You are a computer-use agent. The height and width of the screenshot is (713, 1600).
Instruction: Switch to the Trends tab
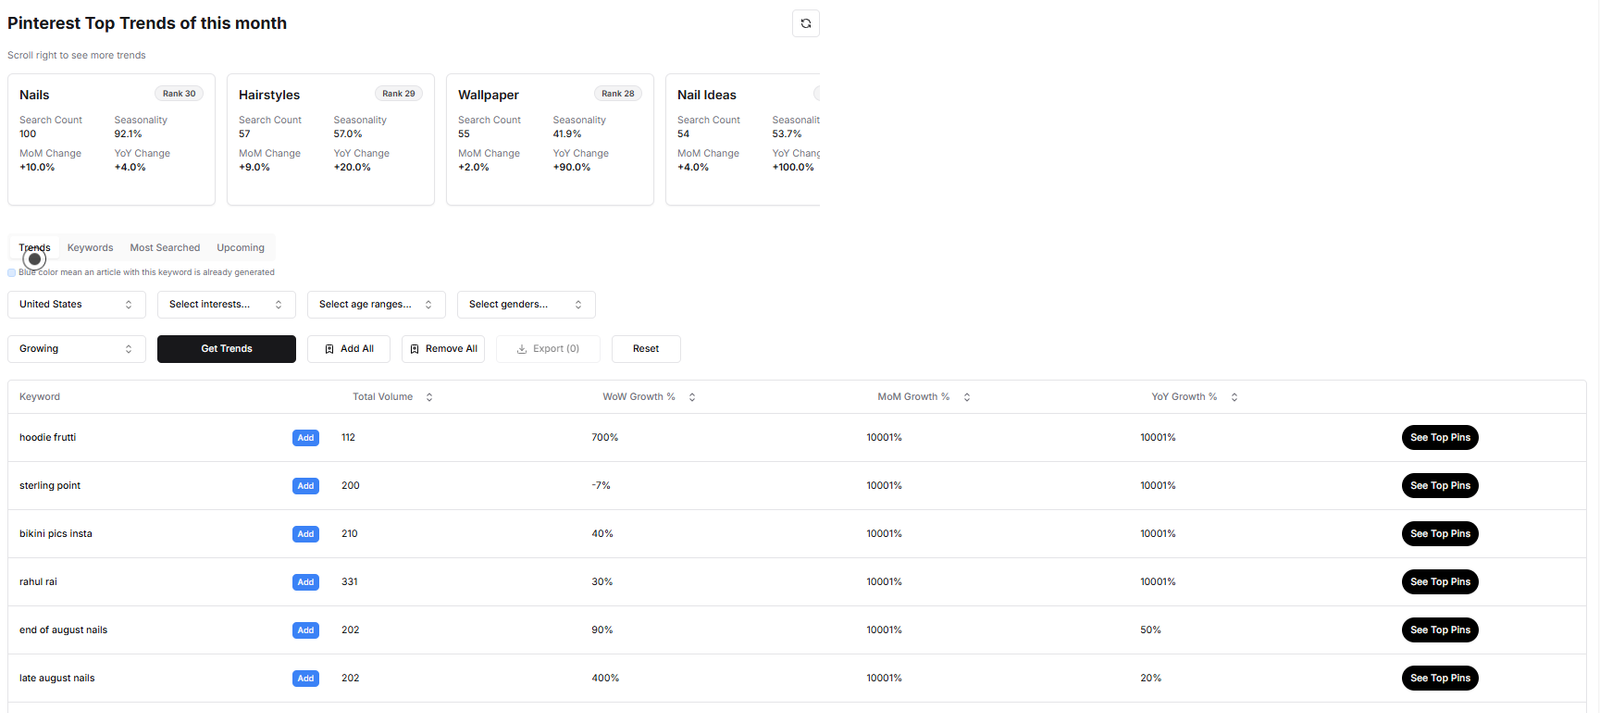pyautogui.click(x=34, y=247)
